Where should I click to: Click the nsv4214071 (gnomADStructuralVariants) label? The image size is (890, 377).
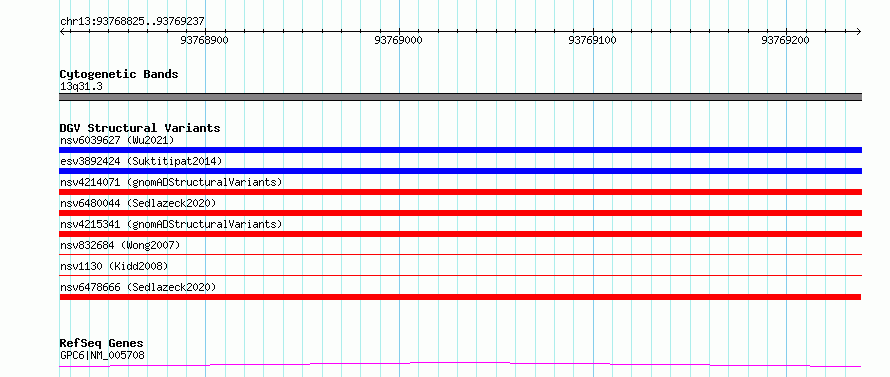click(171, 182)
